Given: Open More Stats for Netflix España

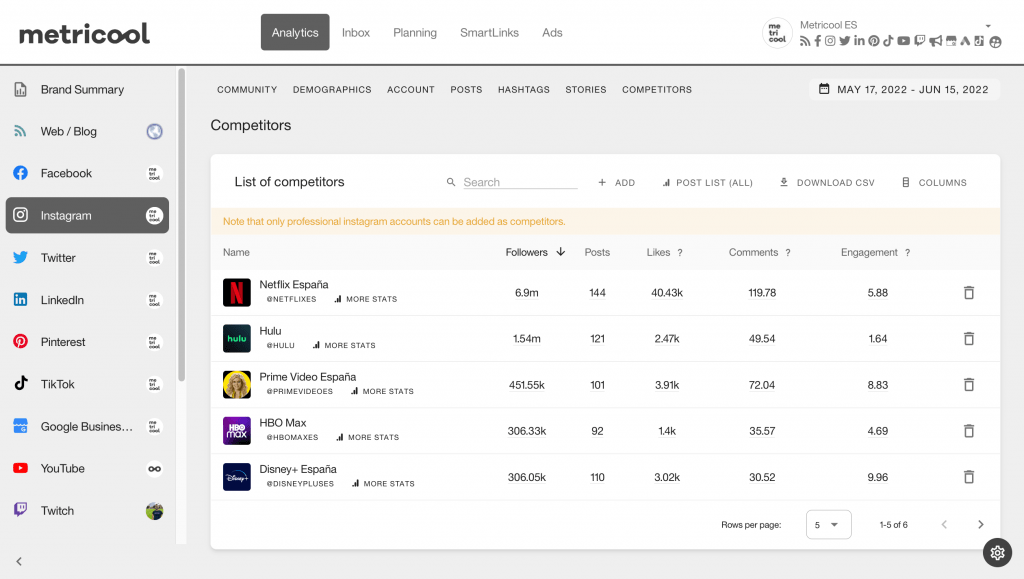Looking at the screenshot, I should click(x=366, y=299).
